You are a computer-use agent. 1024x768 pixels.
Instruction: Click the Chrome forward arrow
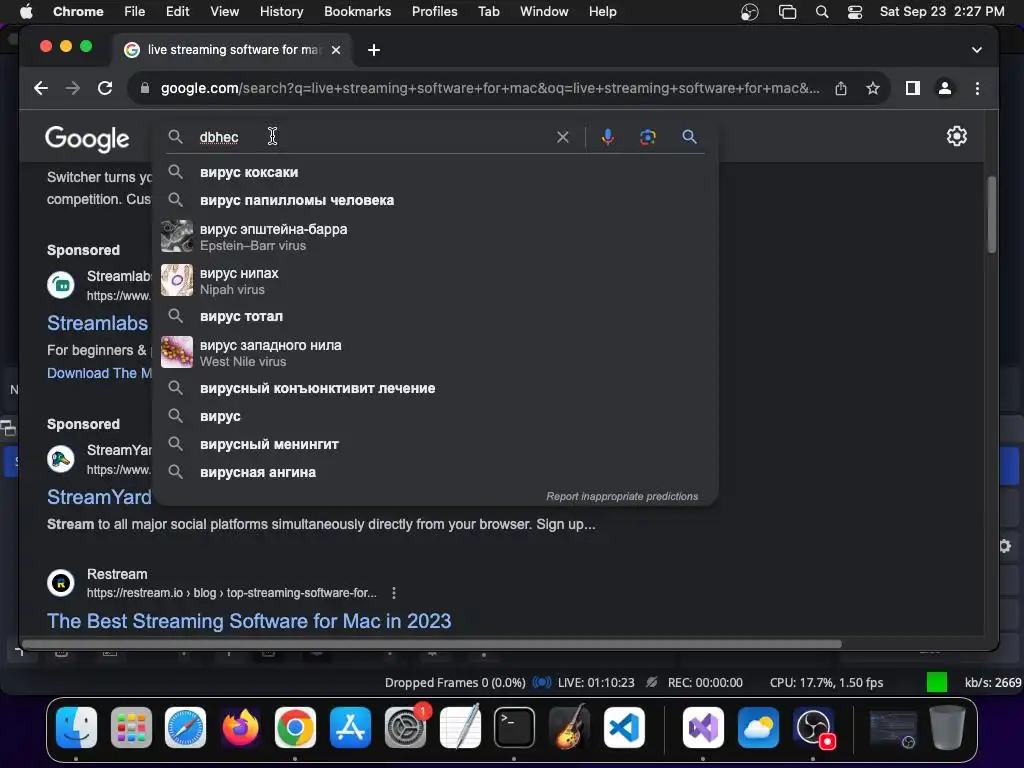click(x=72, y=88)
